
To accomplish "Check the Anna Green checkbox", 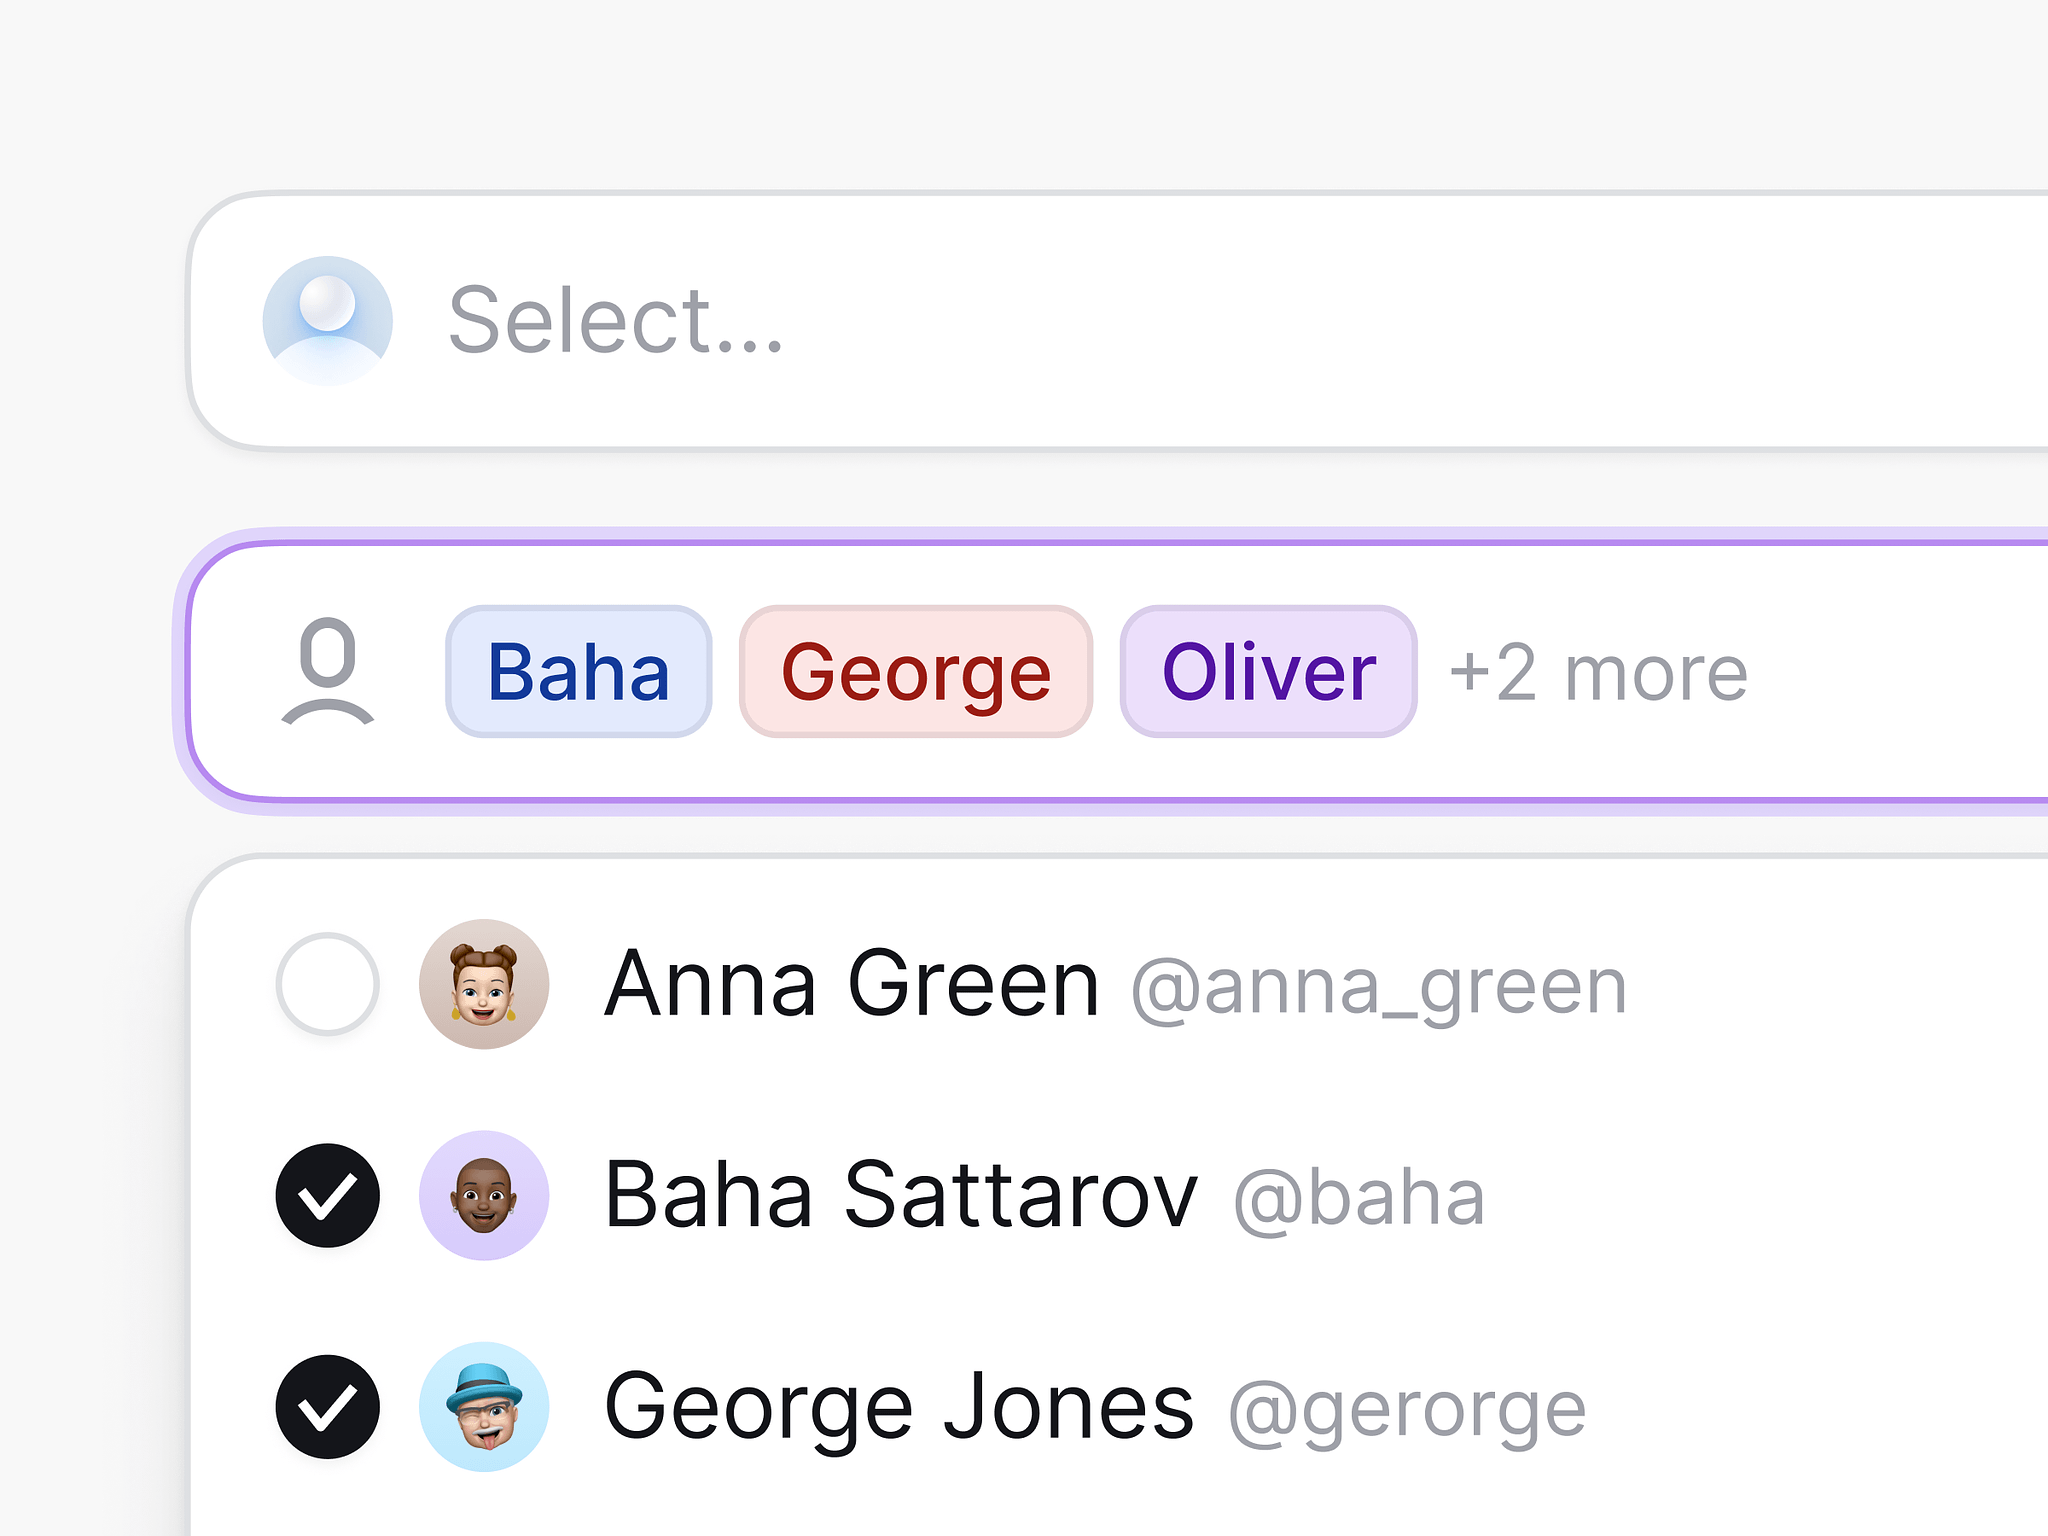I will point(327,984).
